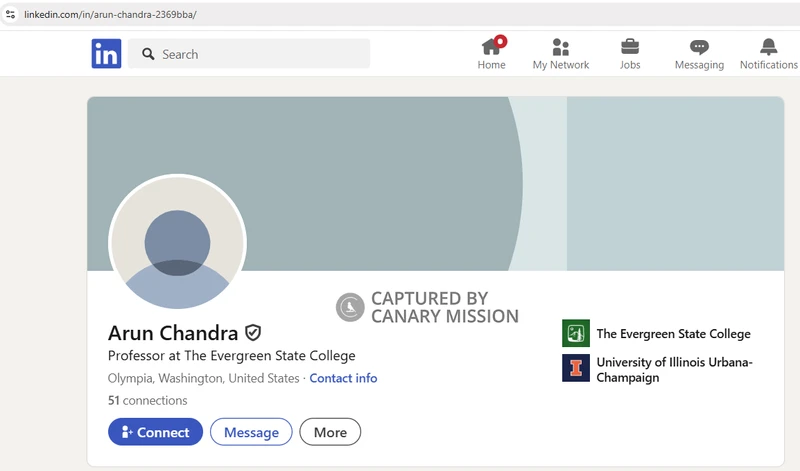Click the LinkedIn logo

pyautogui.click(x=106, y=54)
